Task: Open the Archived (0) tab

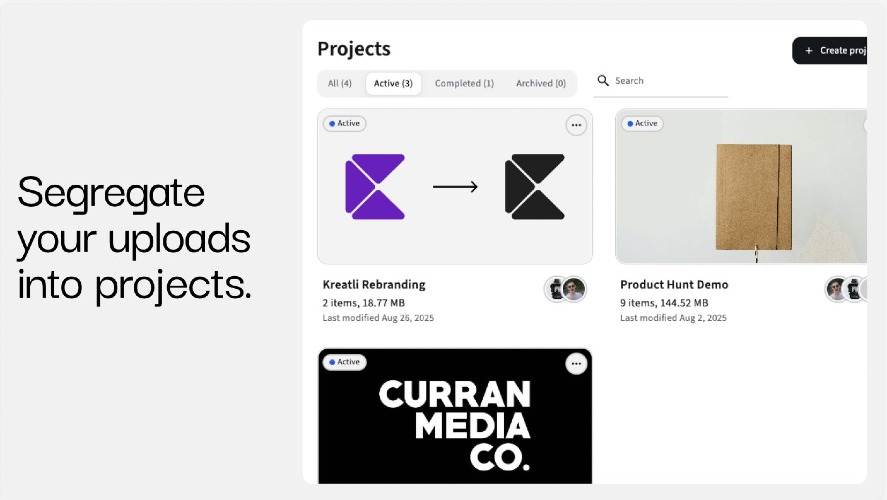Action: (541, 84)
